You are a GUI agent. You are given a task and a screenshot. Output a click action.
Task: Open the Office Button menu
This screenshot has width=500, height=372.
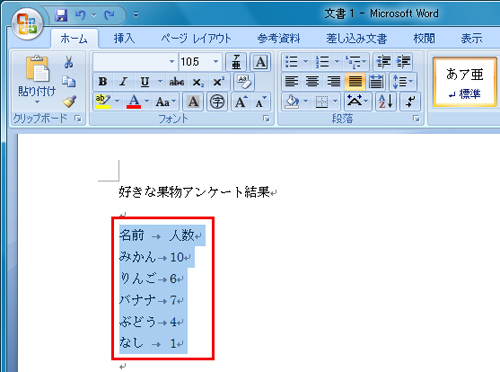[27, 24]
